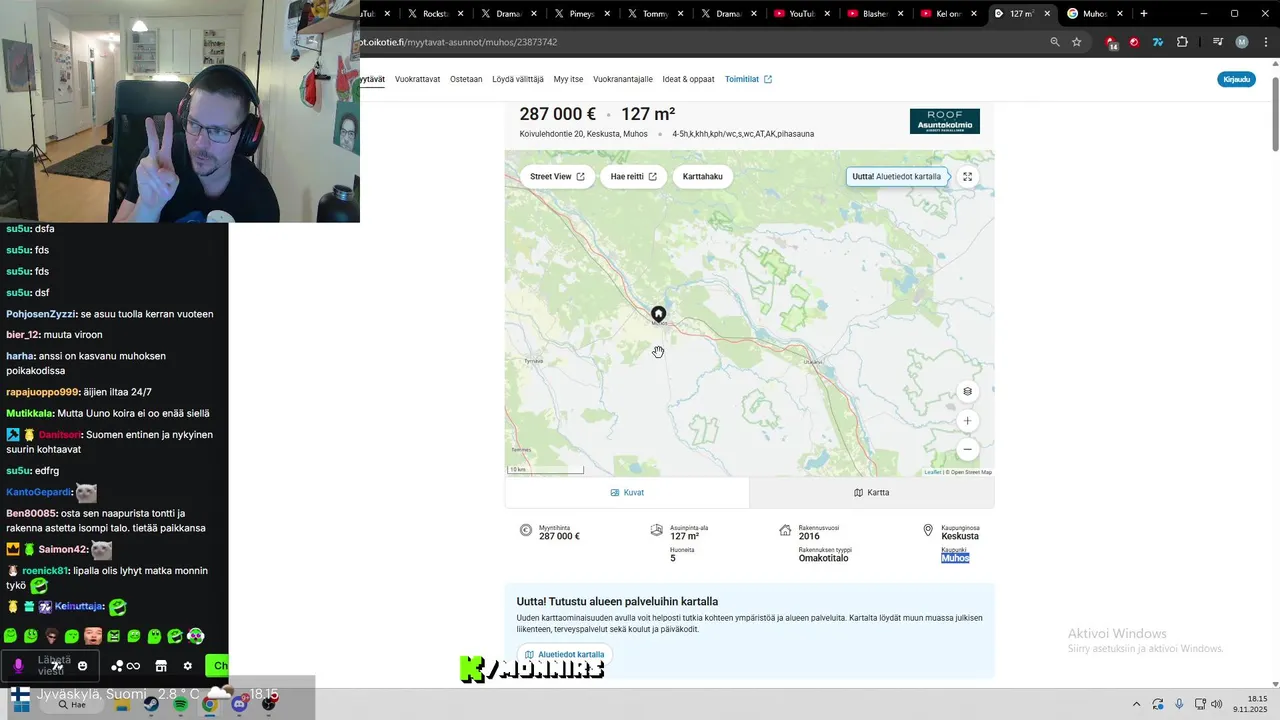Image resolution: width=1280 pixels, height=720 pixels.
Task: Switch to the Tommy X tab
Action: pos(655,14)
